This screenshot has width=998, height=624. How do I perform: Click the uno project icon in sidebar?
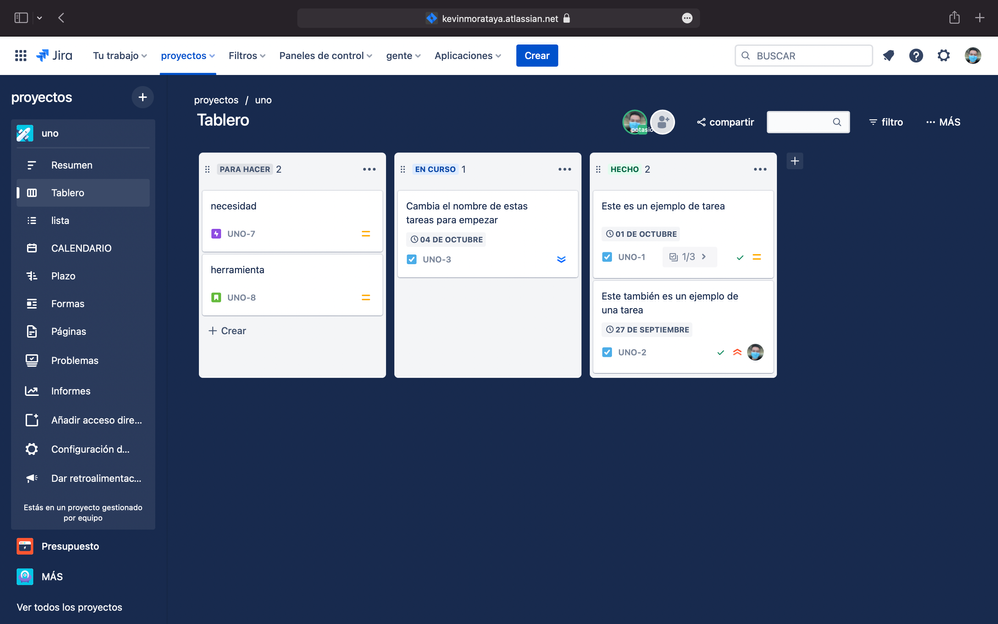pos(25,133)
